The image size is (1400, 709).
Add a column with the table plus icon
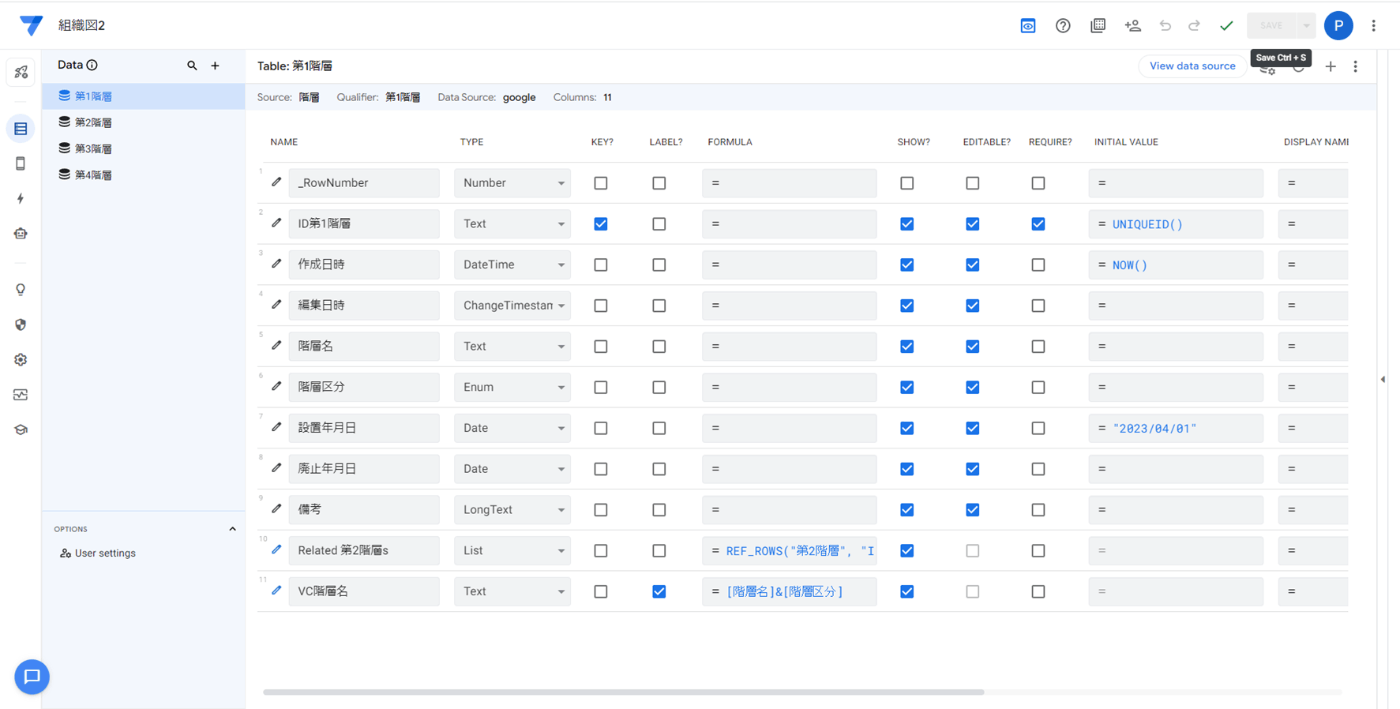pyautogui.click(x=1330, y=67)
